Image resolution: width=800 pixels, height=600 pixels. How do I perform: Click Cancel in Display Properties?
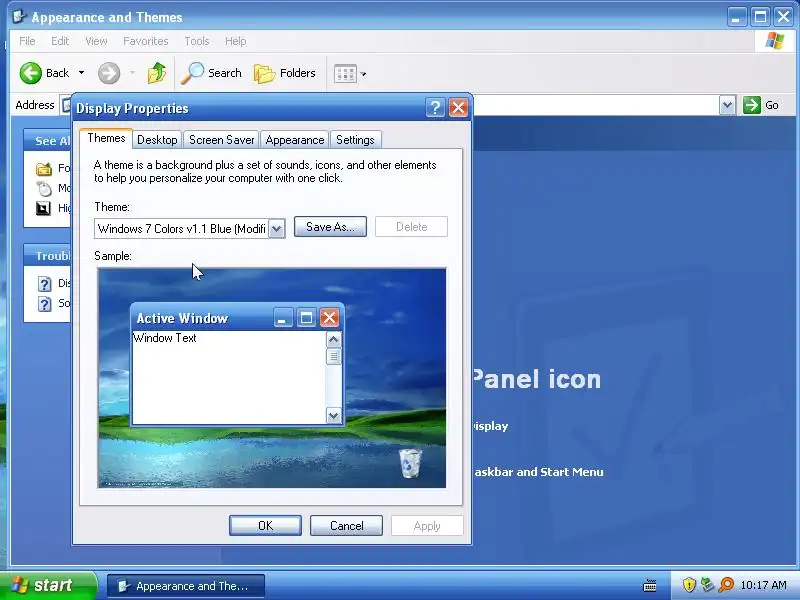(346, 526)
